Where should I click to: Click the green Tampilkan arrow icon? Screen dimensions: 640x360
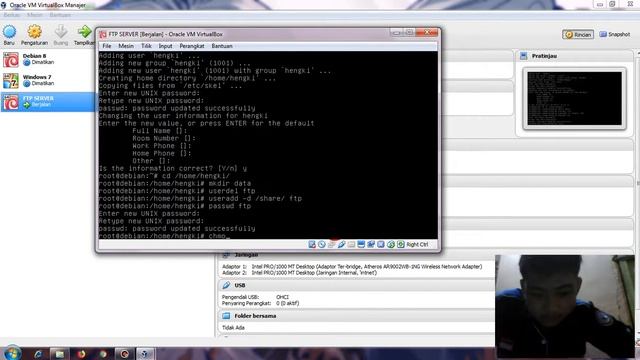coord(84,31)
